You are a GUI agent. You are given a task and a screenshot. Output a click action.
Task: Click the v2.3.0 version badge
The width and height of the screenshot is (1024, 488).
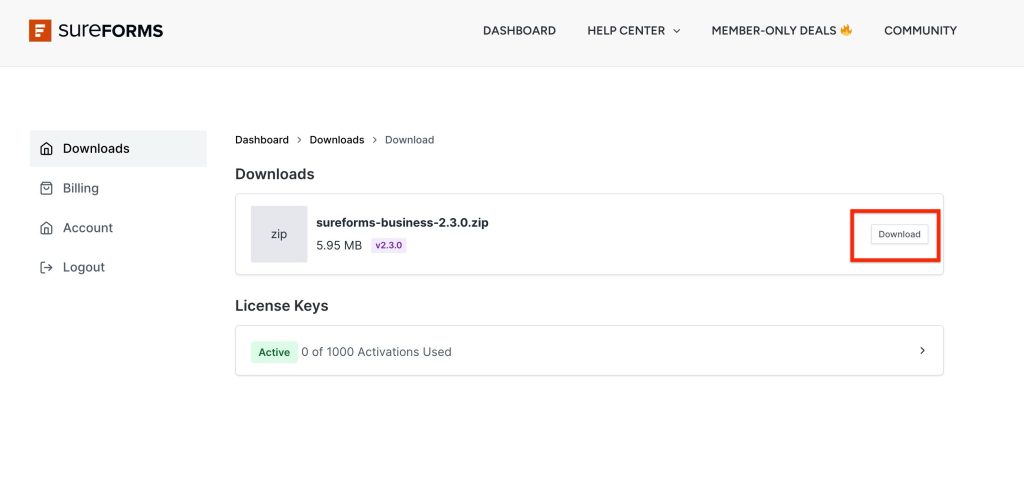389,245
